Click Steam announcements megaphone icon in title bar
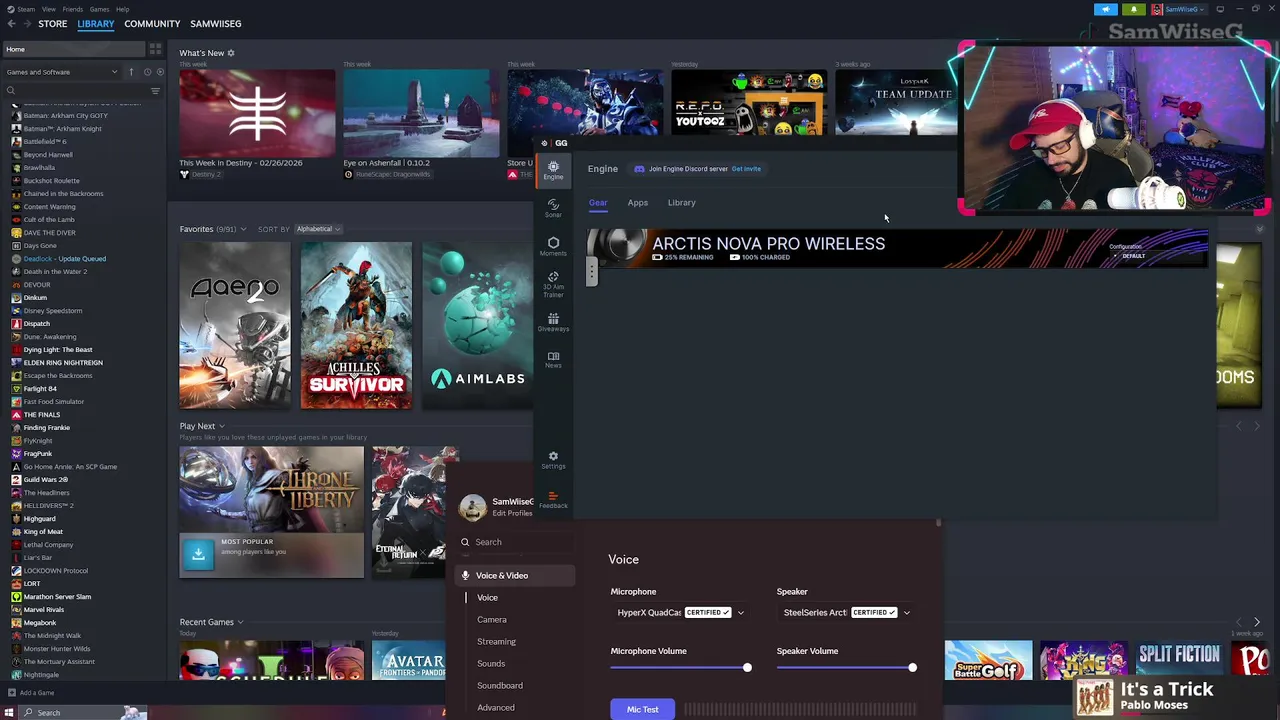The image size is (1280, 720). [1106, 9]
